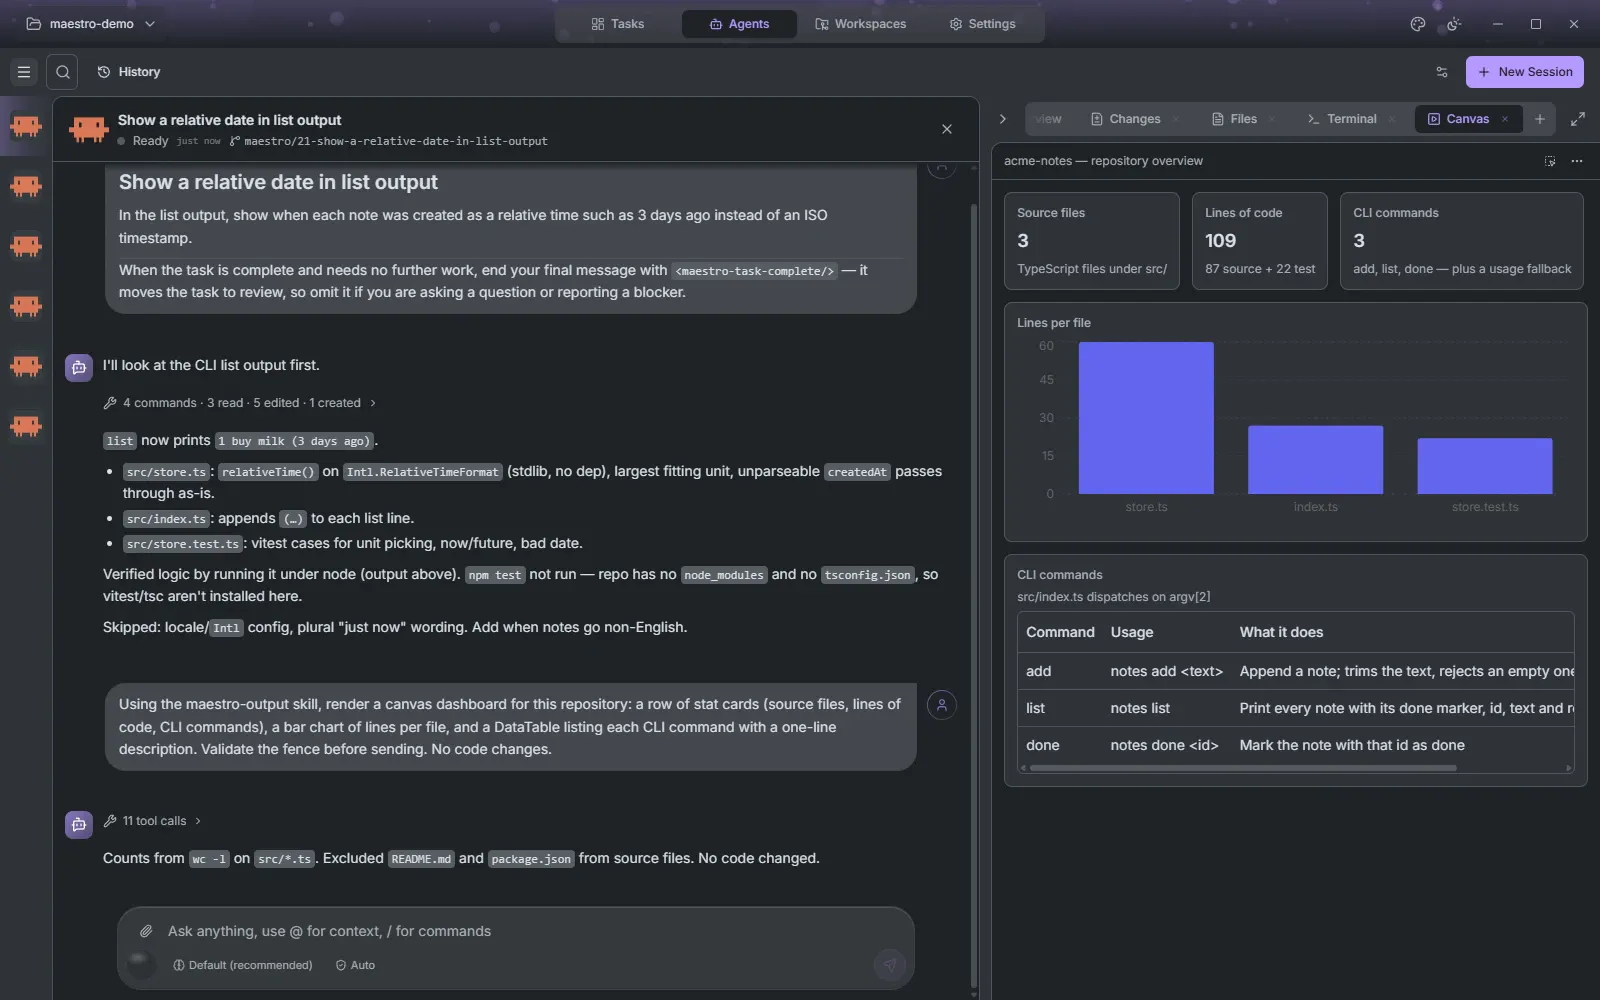Screen dimensions: 1600x1000
Task: Toggle the light/dark mode moon icon
Action: (1454, 24)
